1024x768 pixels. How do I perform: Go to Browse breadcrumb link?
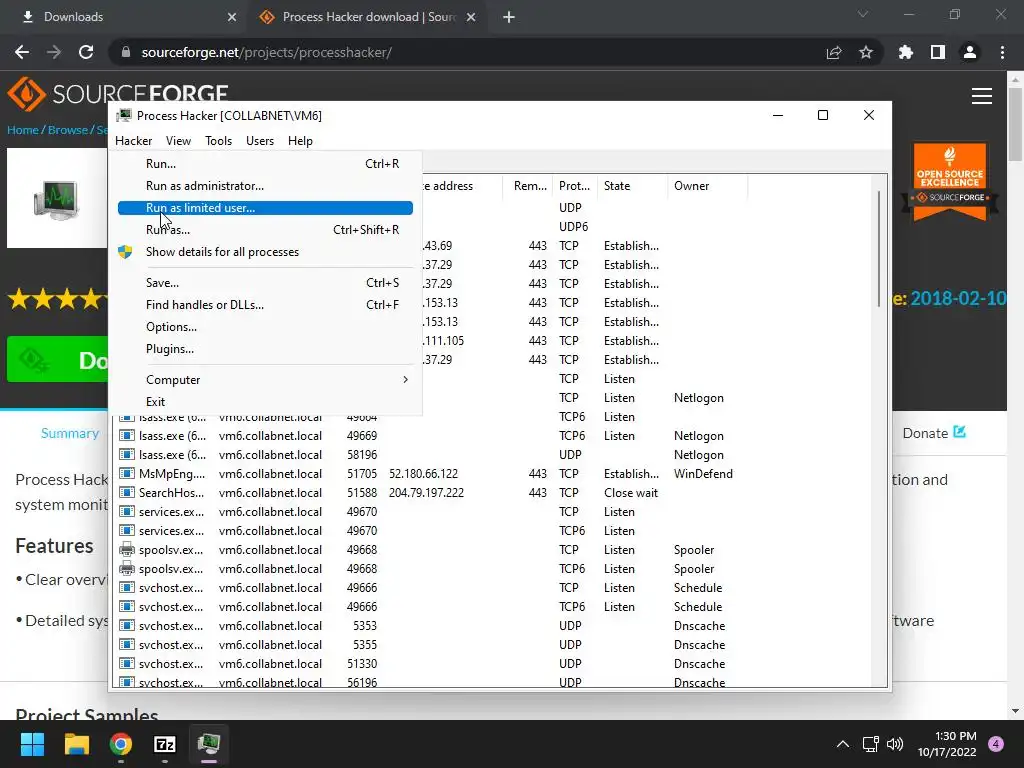(67, 130)
